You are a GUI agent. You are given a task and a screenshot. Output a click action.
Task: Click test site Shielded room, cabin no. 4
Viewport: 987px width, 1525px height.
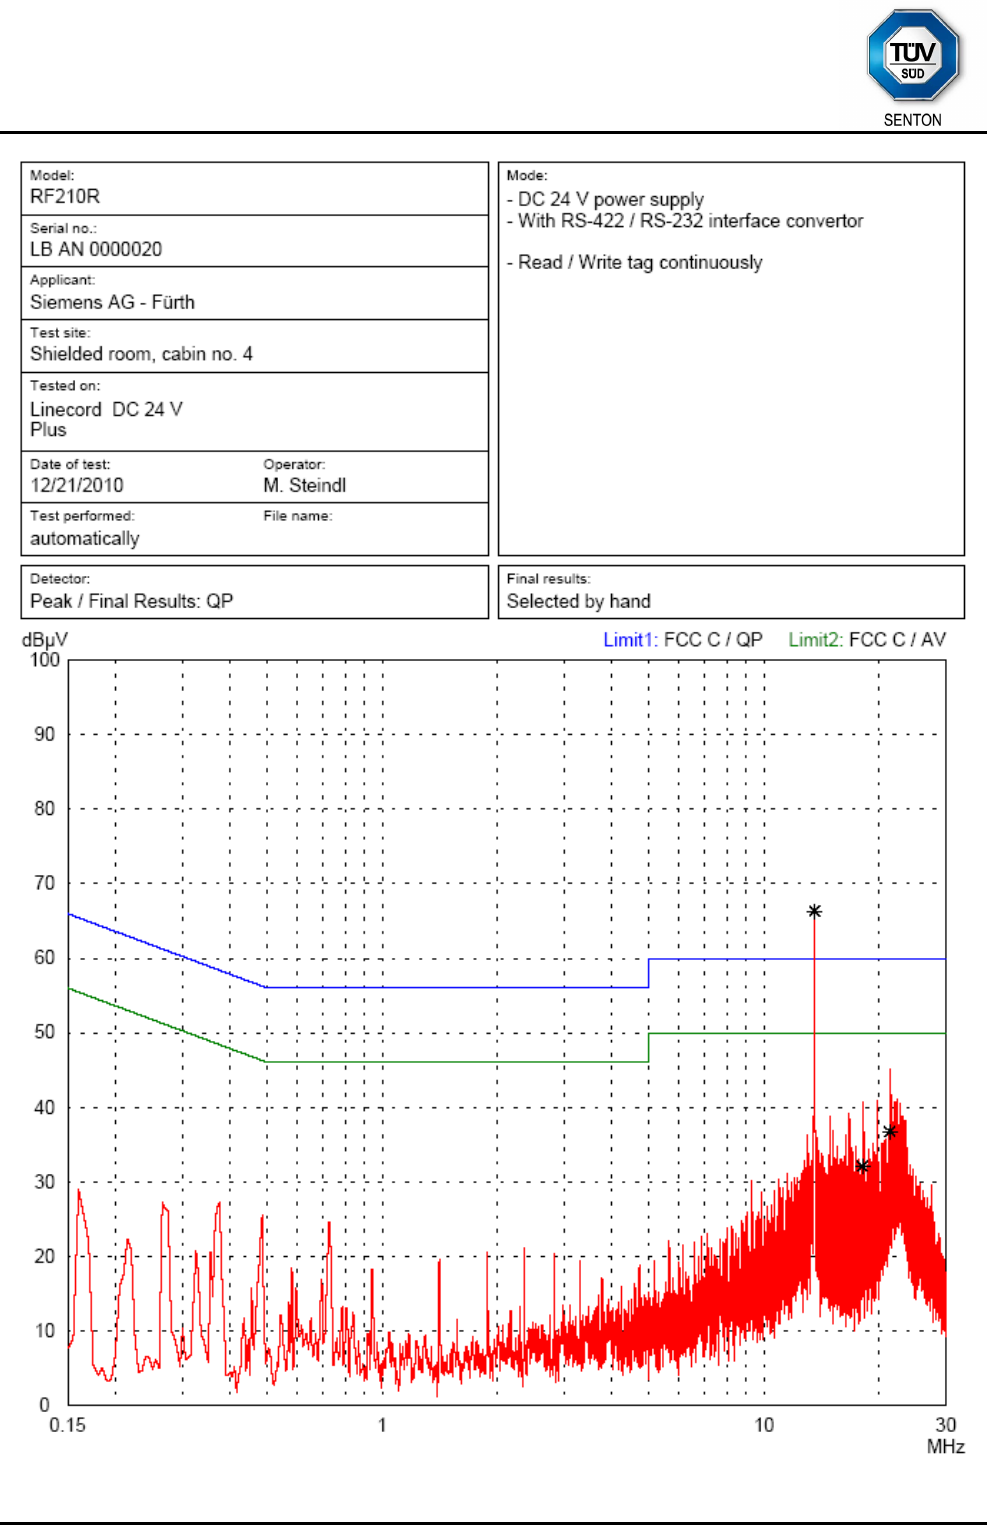(141, 354)
